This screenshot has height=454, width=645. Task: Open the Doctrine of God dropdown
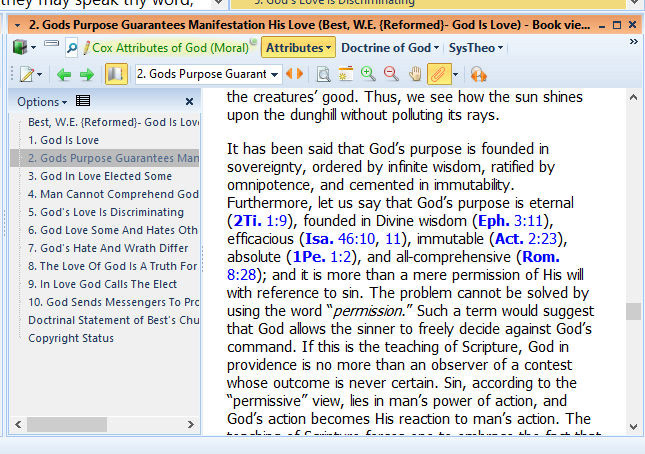pos(390,48)
